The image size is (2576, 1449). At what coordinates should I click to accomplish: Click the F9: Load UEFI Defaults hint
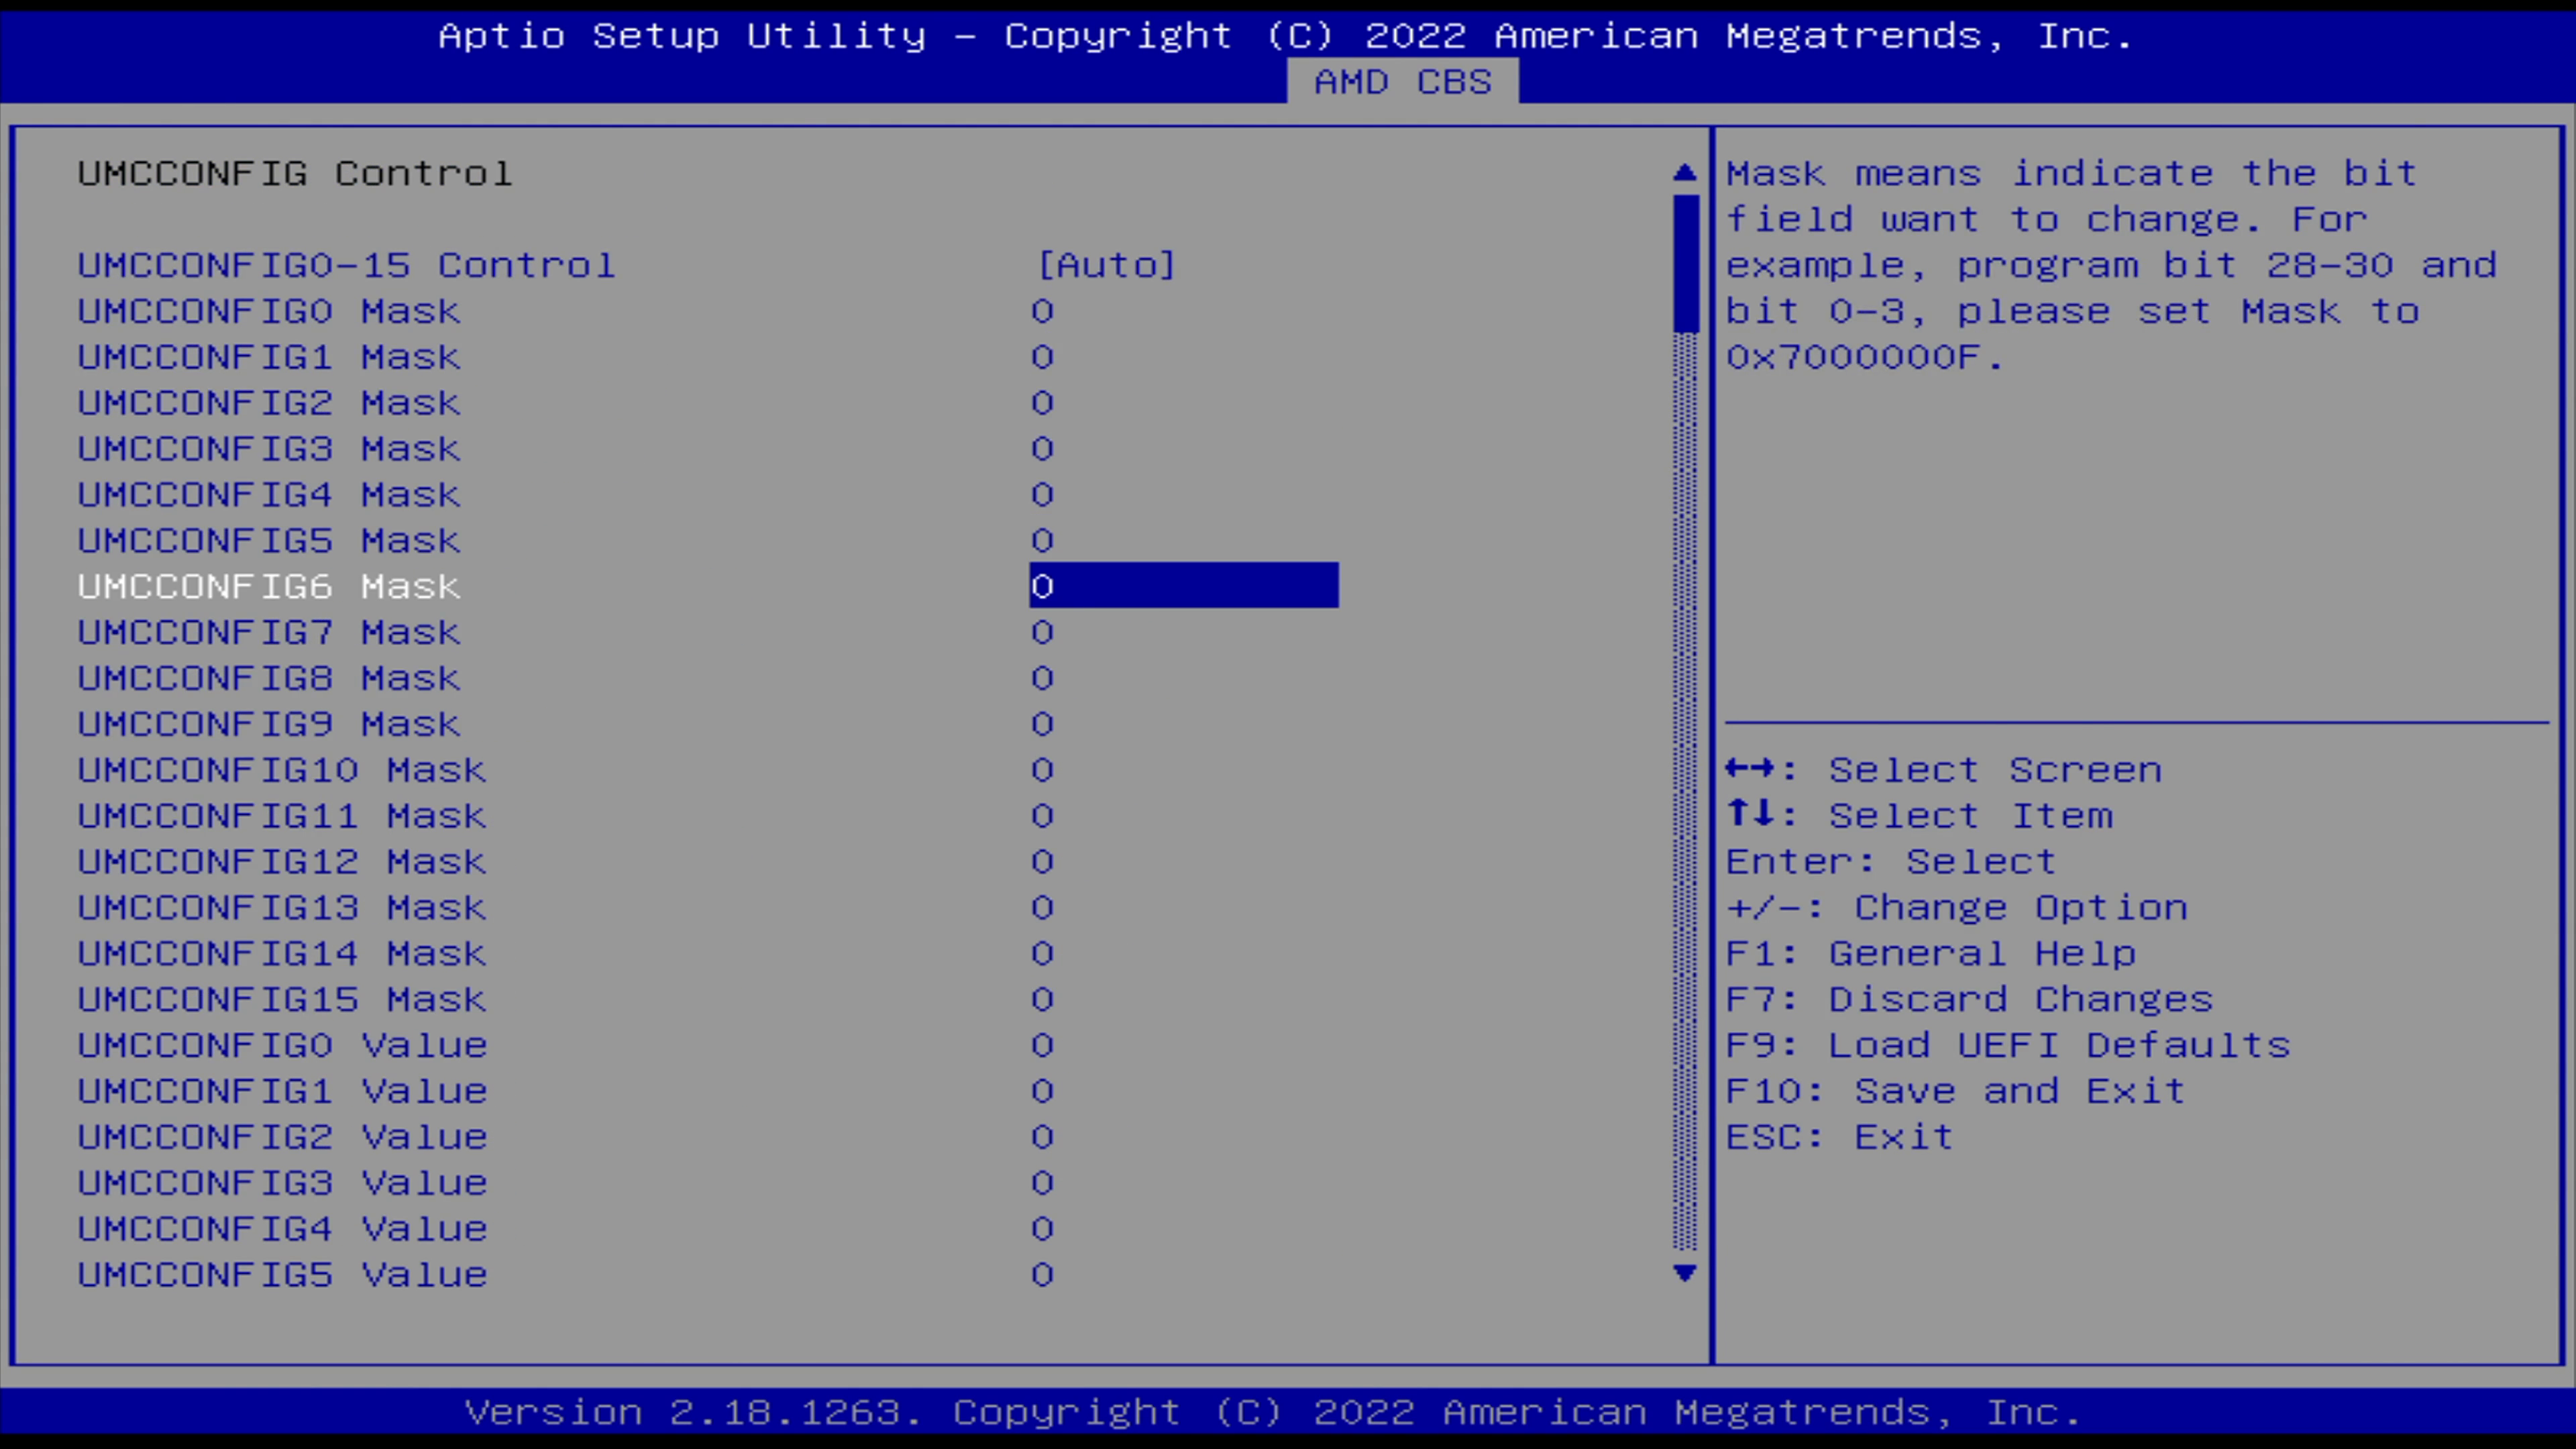coord(2008,1045)
